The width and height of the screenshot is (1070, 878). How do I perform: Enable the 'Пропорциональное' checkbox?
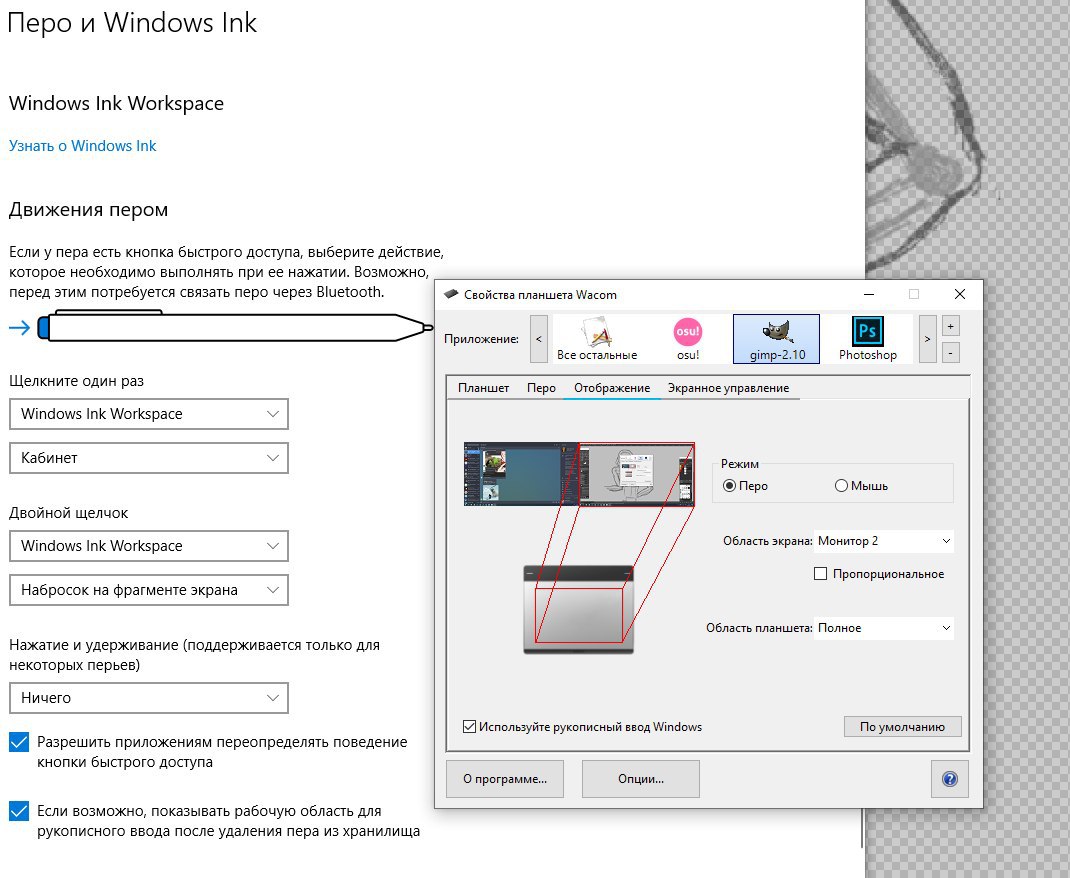821,574
